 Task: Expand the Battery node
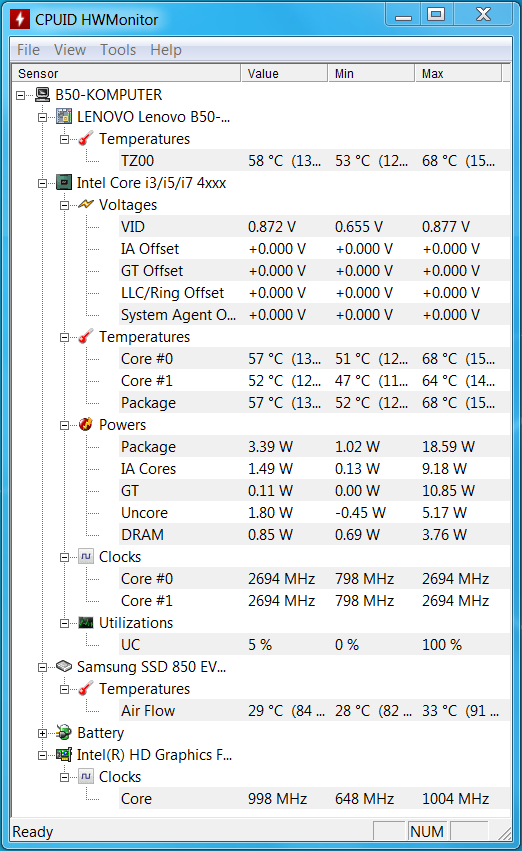[x=42, y=733]
